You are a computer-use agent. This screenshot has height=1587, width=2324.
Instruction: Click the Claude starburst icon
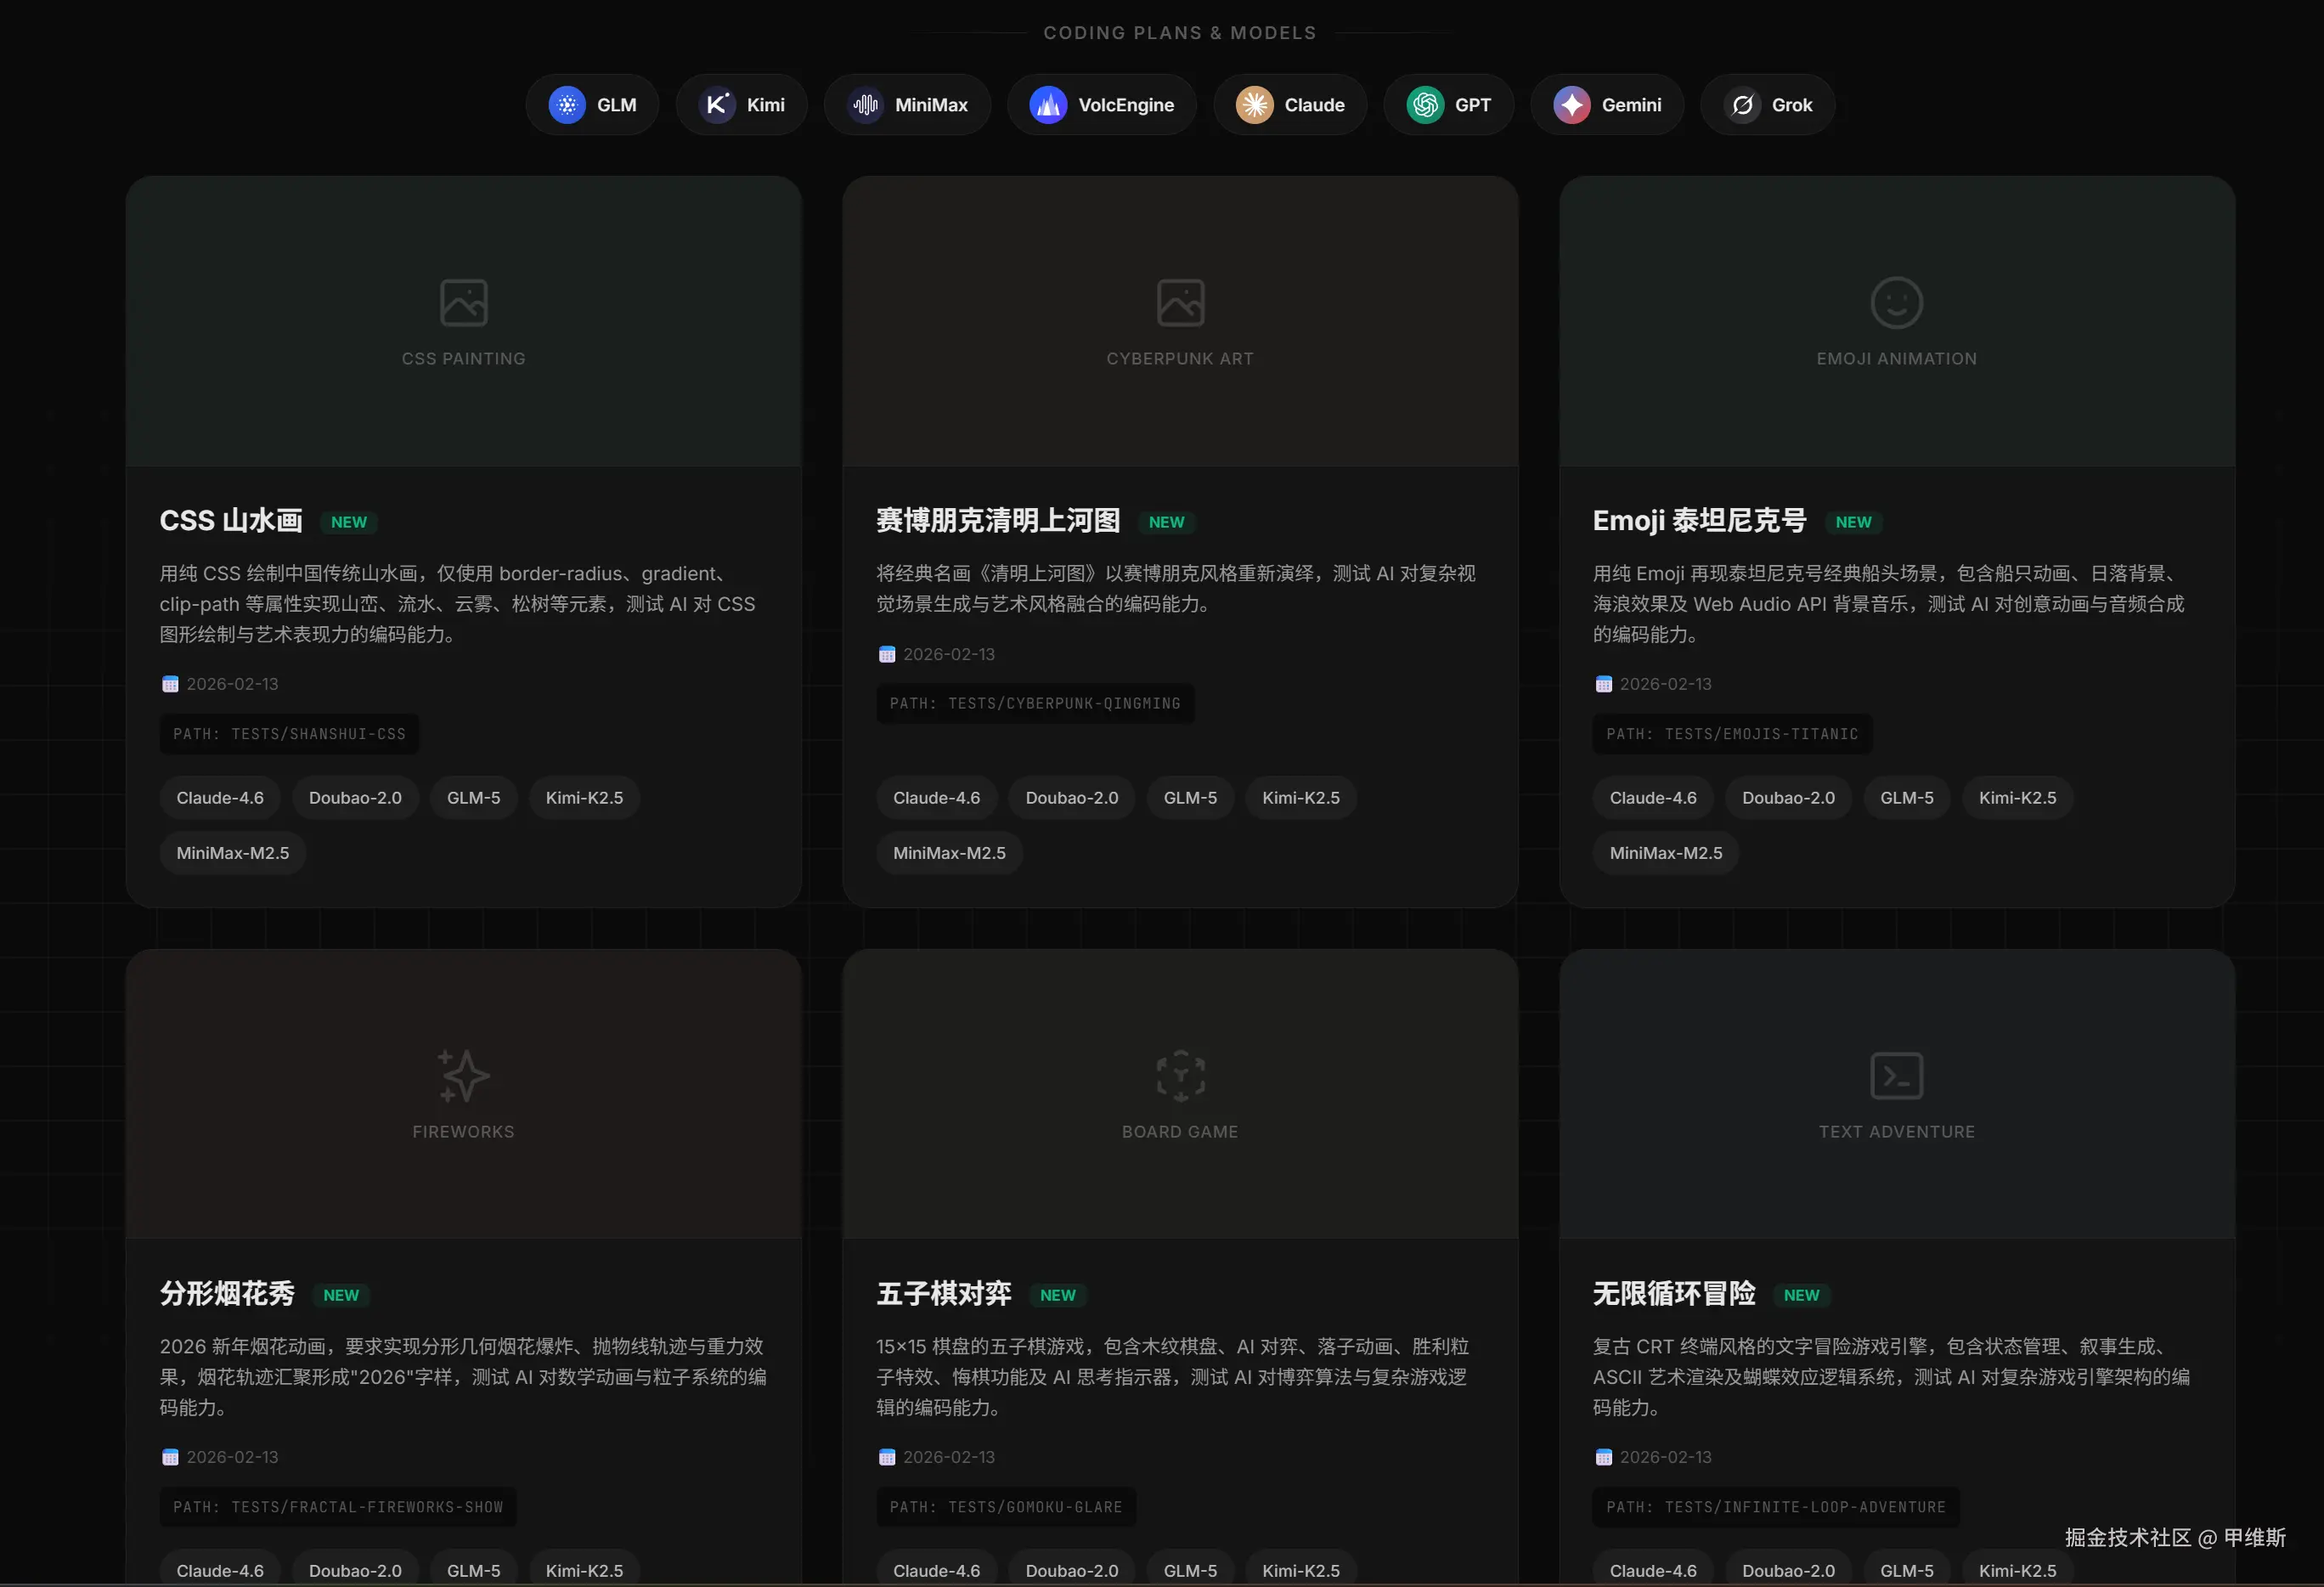click(x=1254, y=105)
